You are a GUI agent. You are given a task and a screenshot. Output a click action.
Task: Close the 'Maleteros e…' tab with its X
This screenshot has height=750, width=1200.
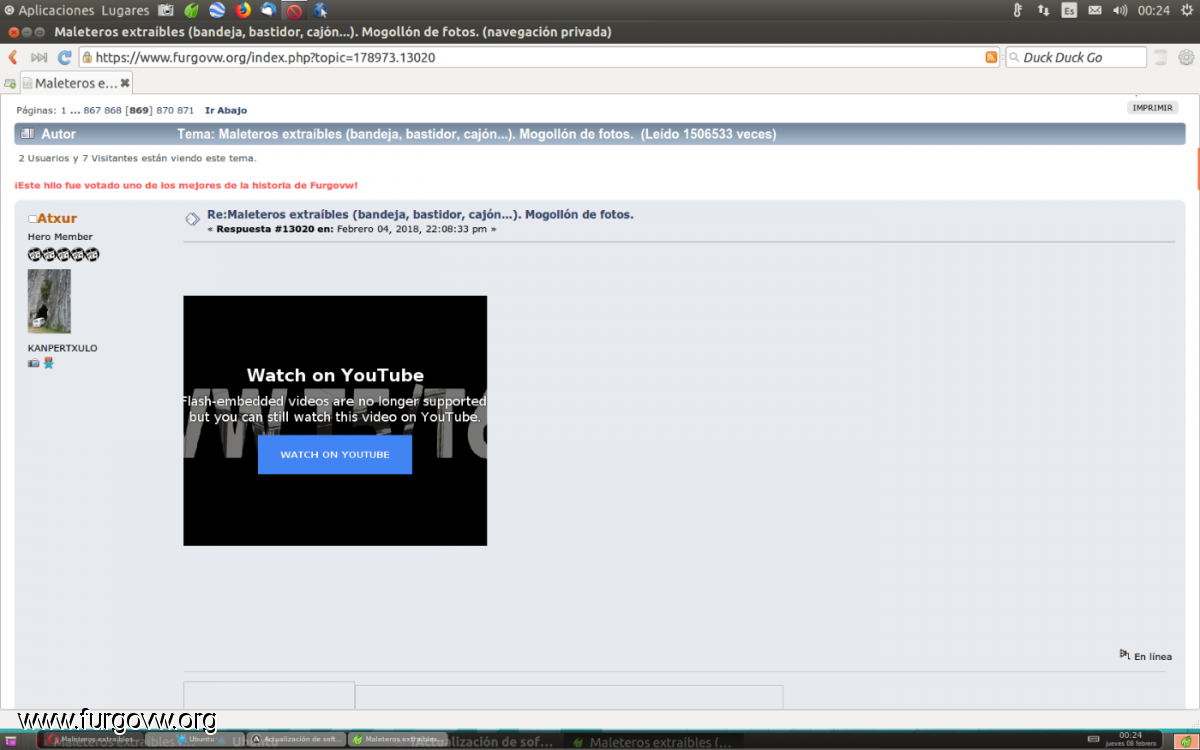pos(125,83)
